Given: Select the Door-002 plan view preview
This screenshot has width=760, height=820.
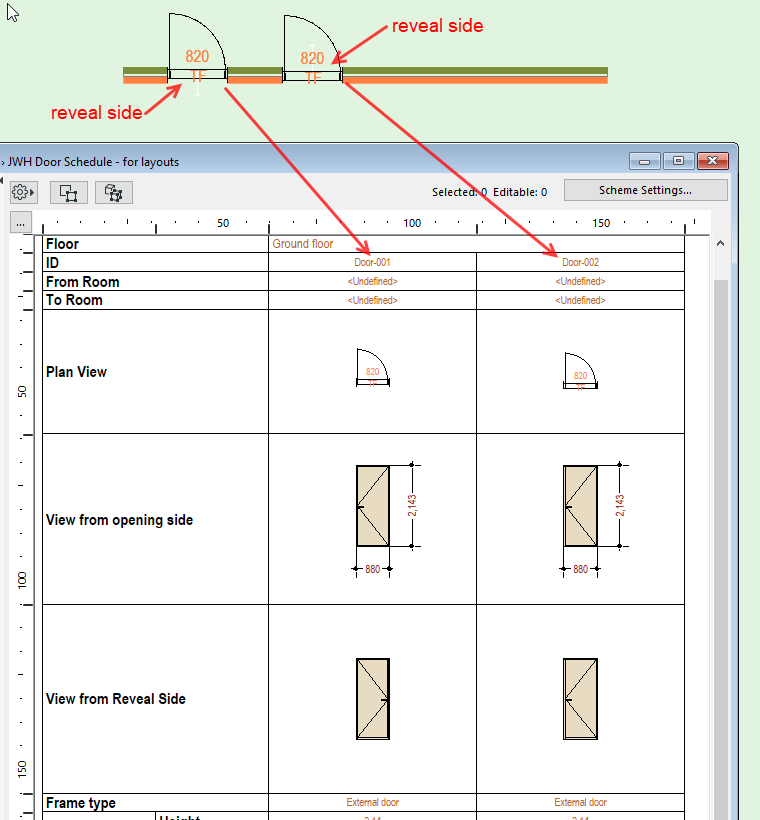Looking at the screenshot, I should click(580, 371).
